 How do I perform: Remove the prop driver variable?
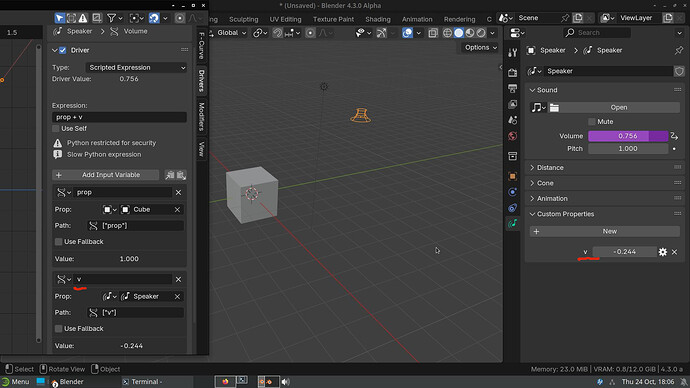[x=178, y=192]
